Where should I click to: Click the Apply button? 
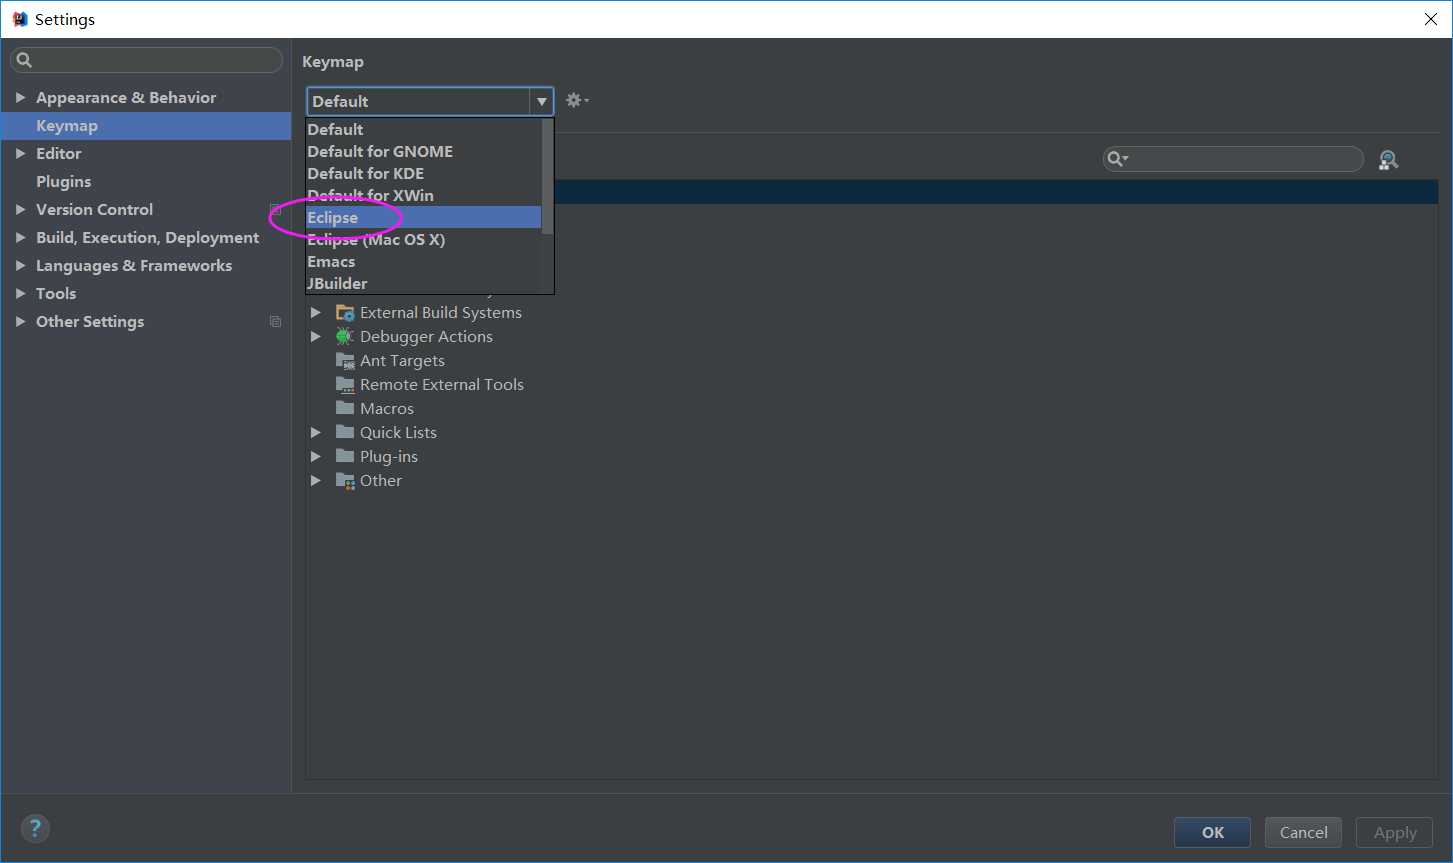coord(1394,832)
